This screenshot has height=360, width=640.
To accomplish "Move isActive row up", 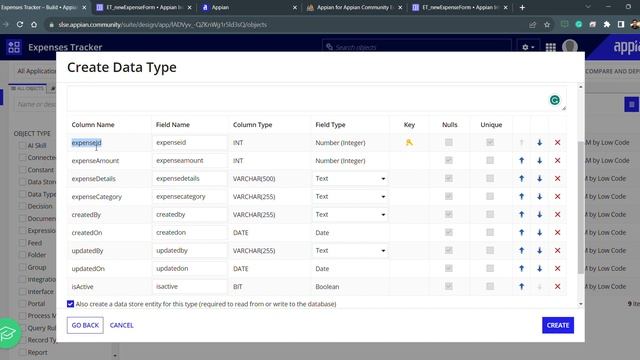I will coord(521,287).
